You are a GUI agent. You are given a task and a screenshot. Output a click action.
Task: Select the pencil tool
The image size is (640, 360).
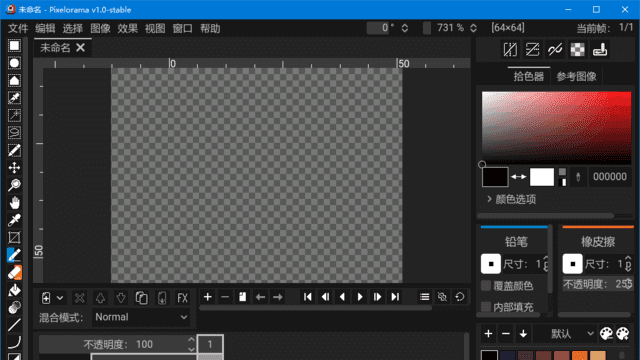pos(14,255)
